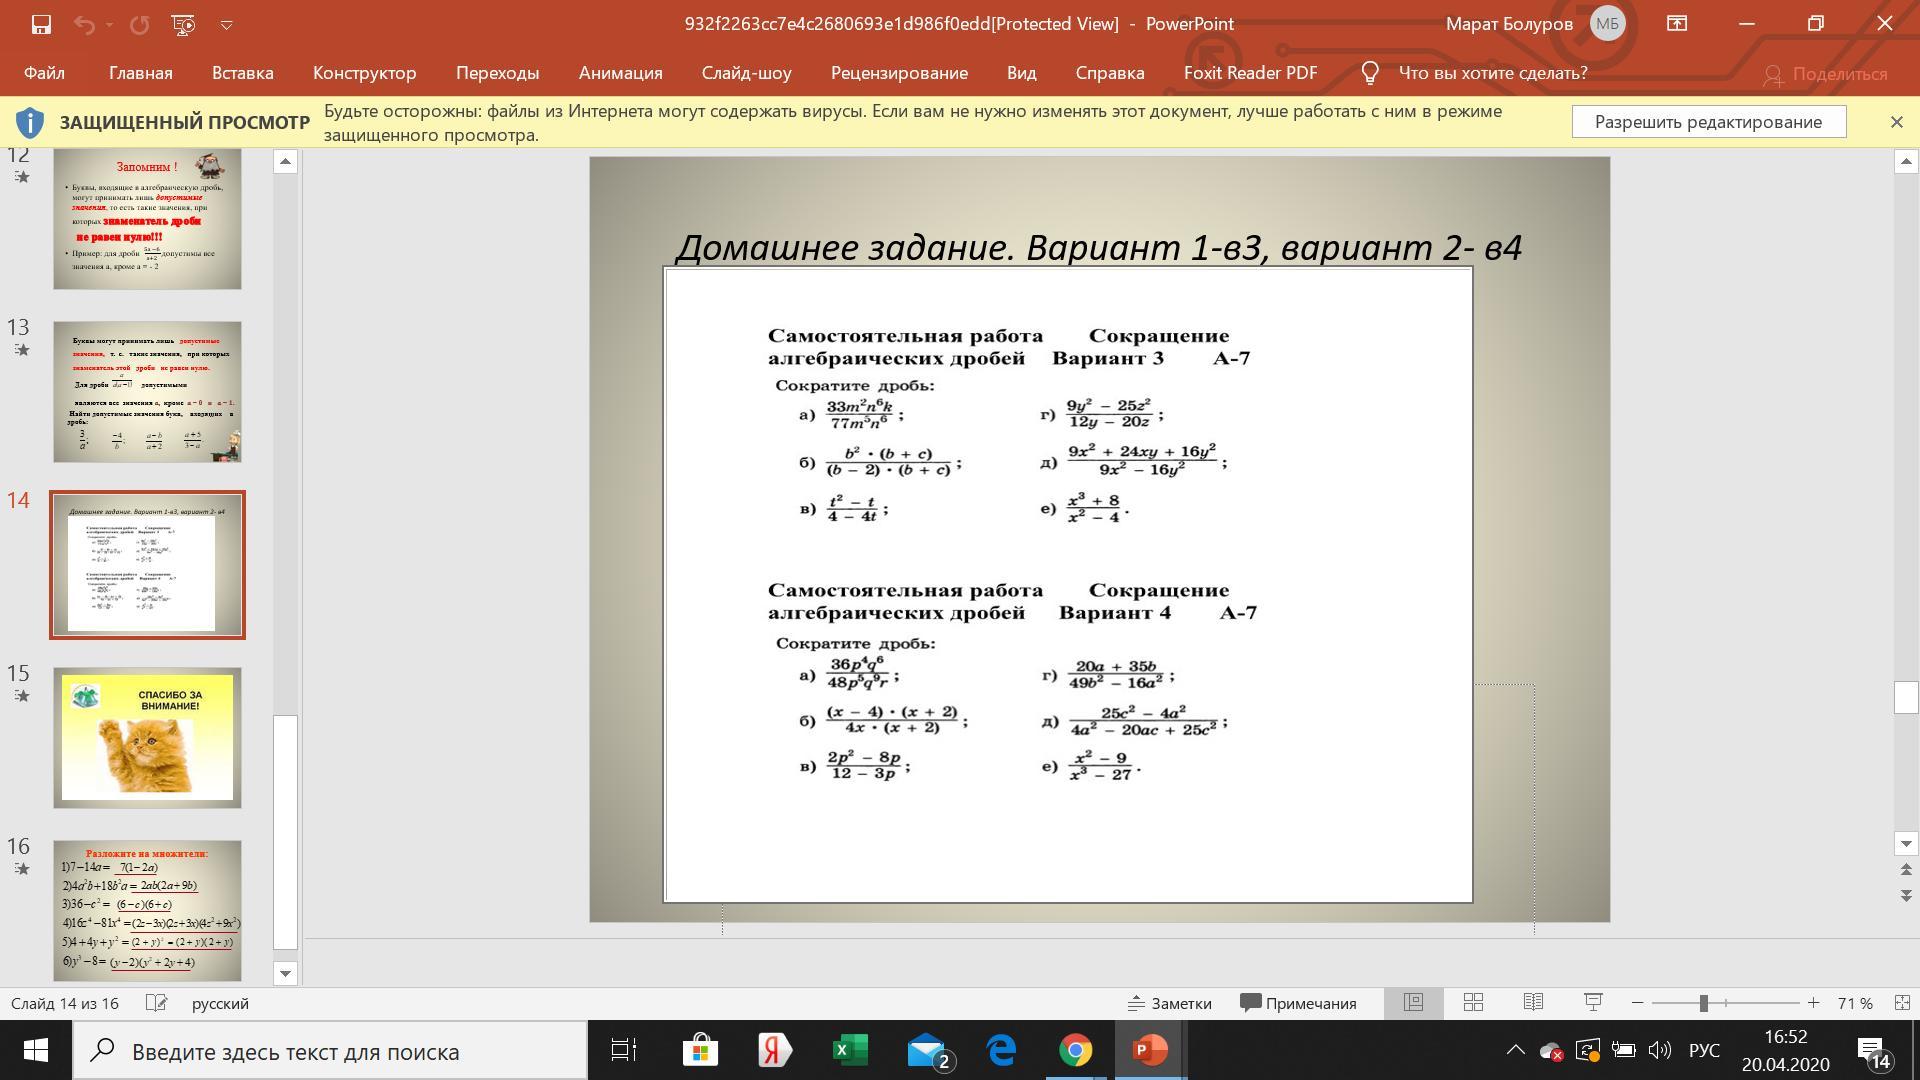The width and height of the screenshot is (1920, 1080).
Task: Click the Разрешить редактирование button
Action: point(1708,122)
